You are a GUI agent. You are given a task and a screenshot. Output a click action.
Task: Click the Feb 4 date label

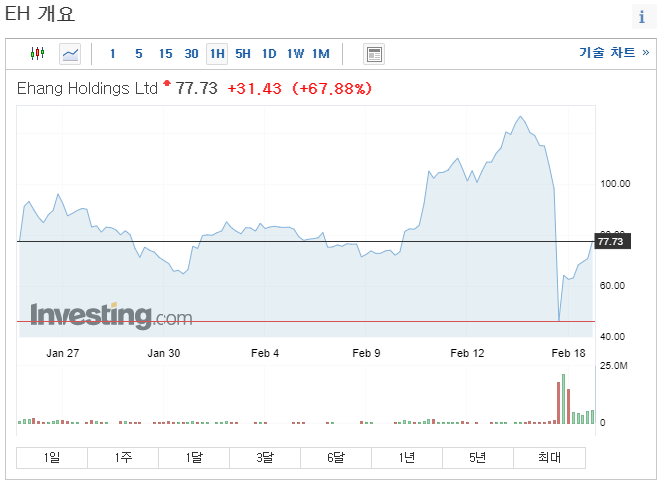(x=265, y=353)
